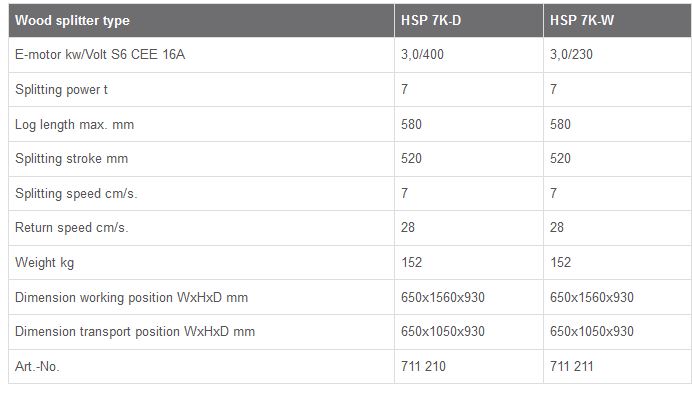Select the "Return speed cm/s." row label
The image size is (692, 416).
(x=71, y=228)
